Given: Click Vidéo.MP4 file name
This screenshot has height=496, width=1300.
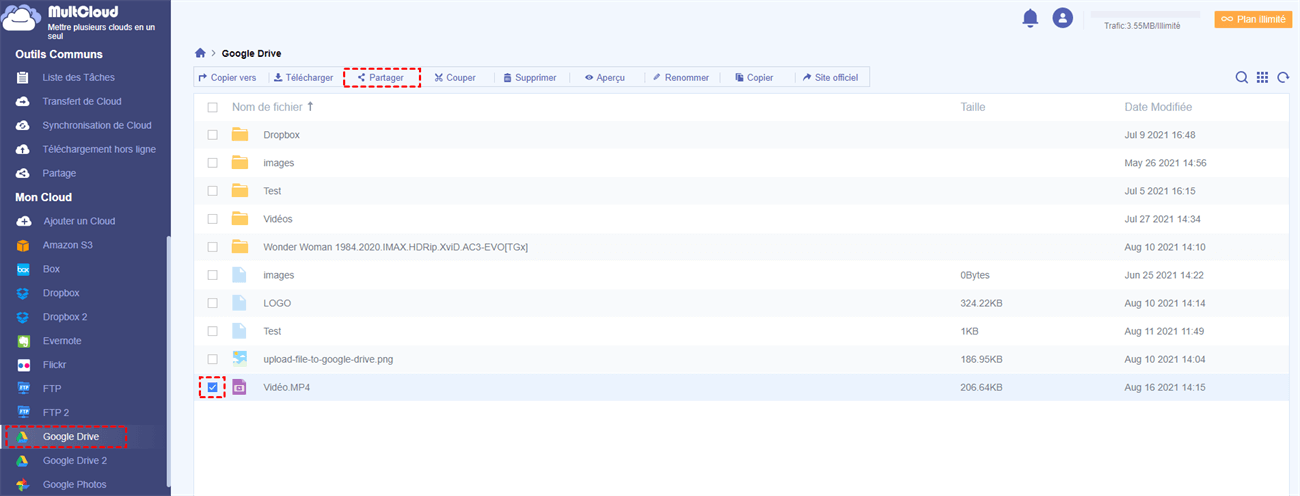Looking at the screenshot, I should [x=287, y=387].
